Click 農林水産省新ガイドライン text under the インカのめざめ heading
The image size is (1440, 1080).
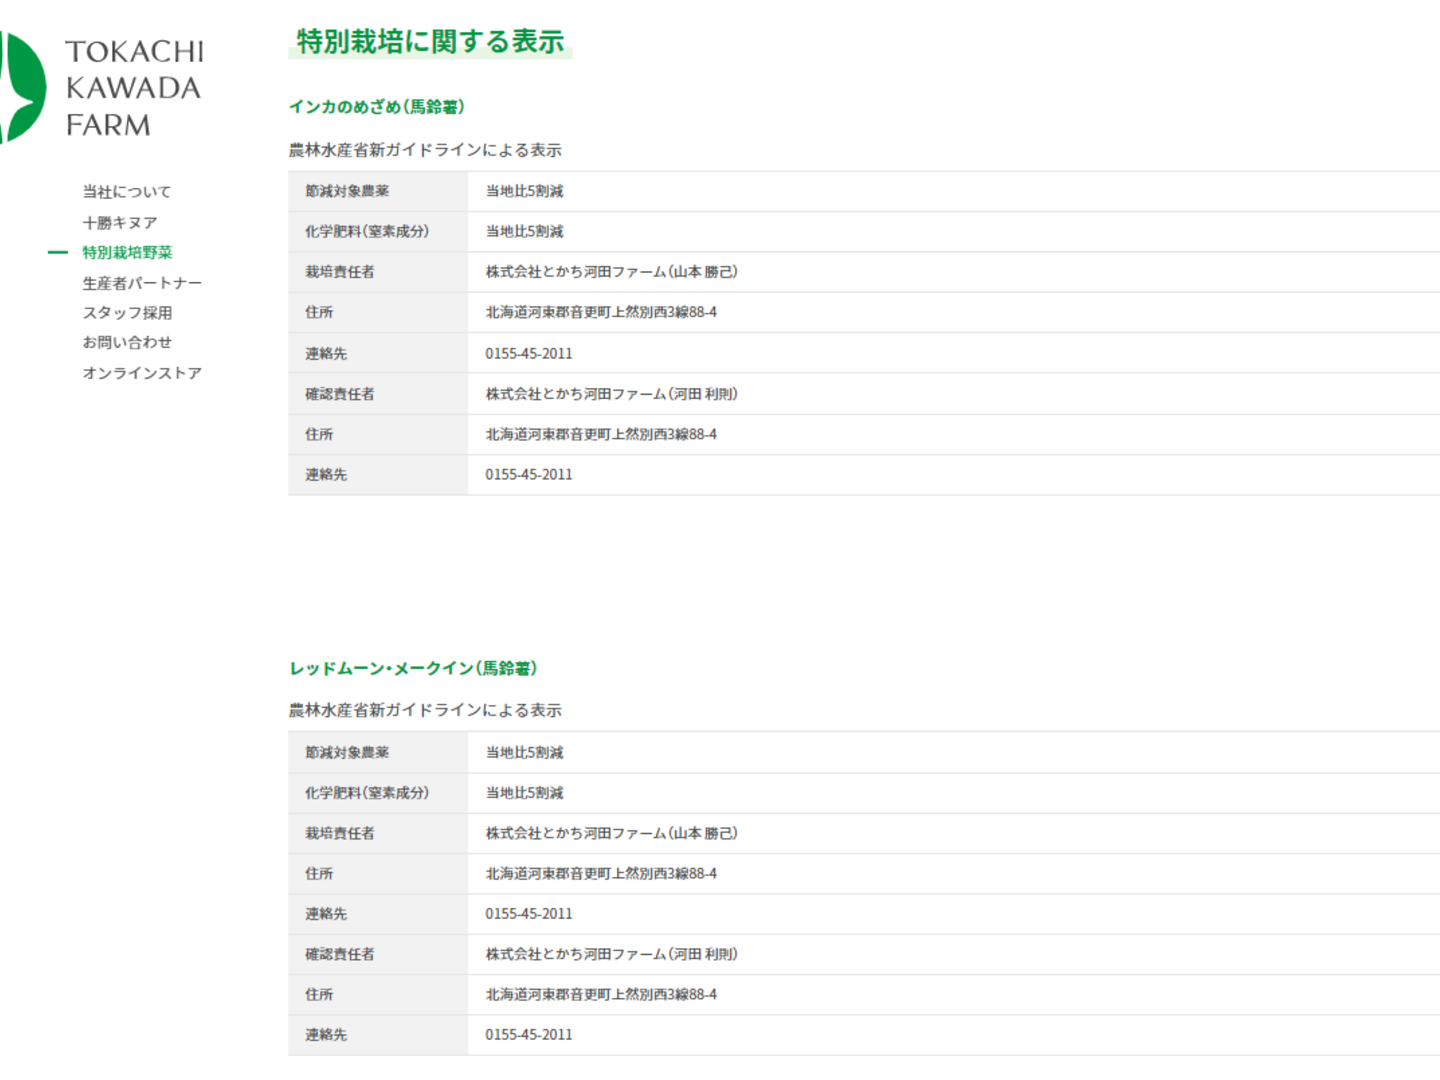click(425, 150)
